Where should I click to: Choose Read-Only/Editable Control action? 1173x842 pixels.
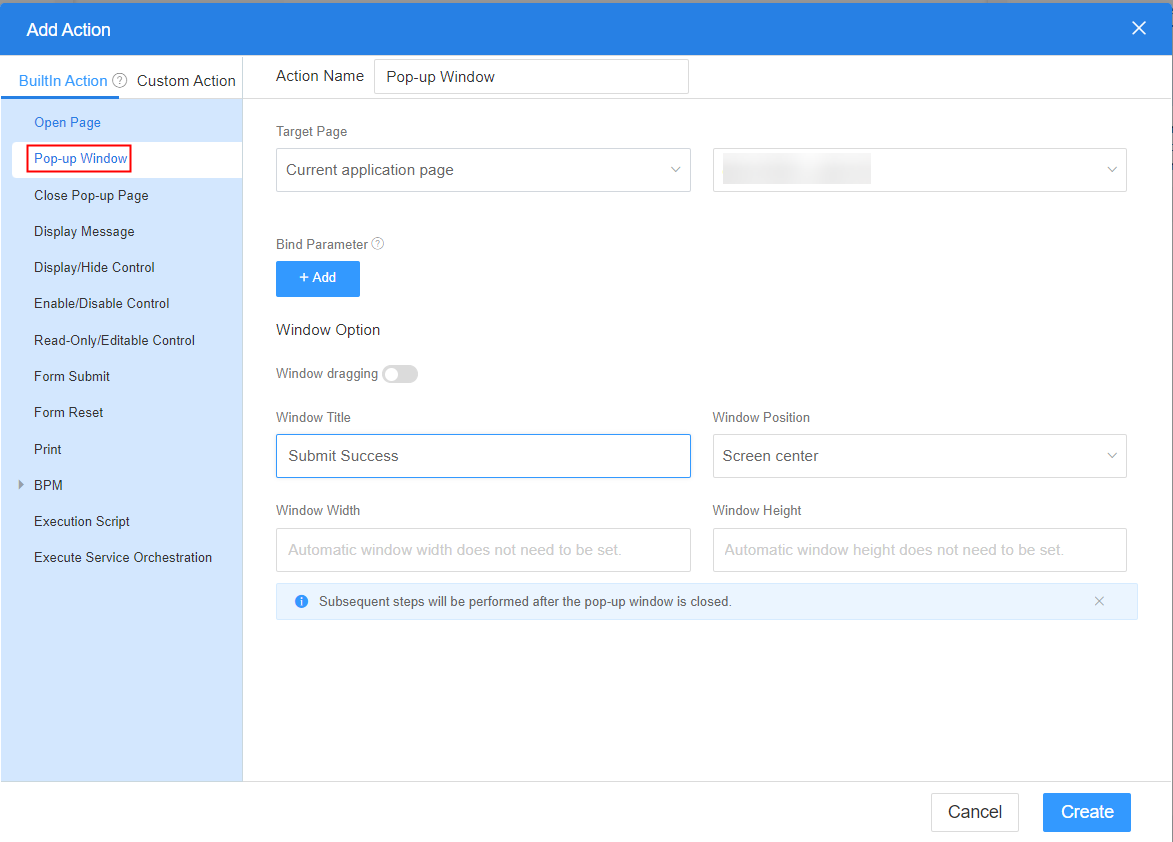click(114, 340)
